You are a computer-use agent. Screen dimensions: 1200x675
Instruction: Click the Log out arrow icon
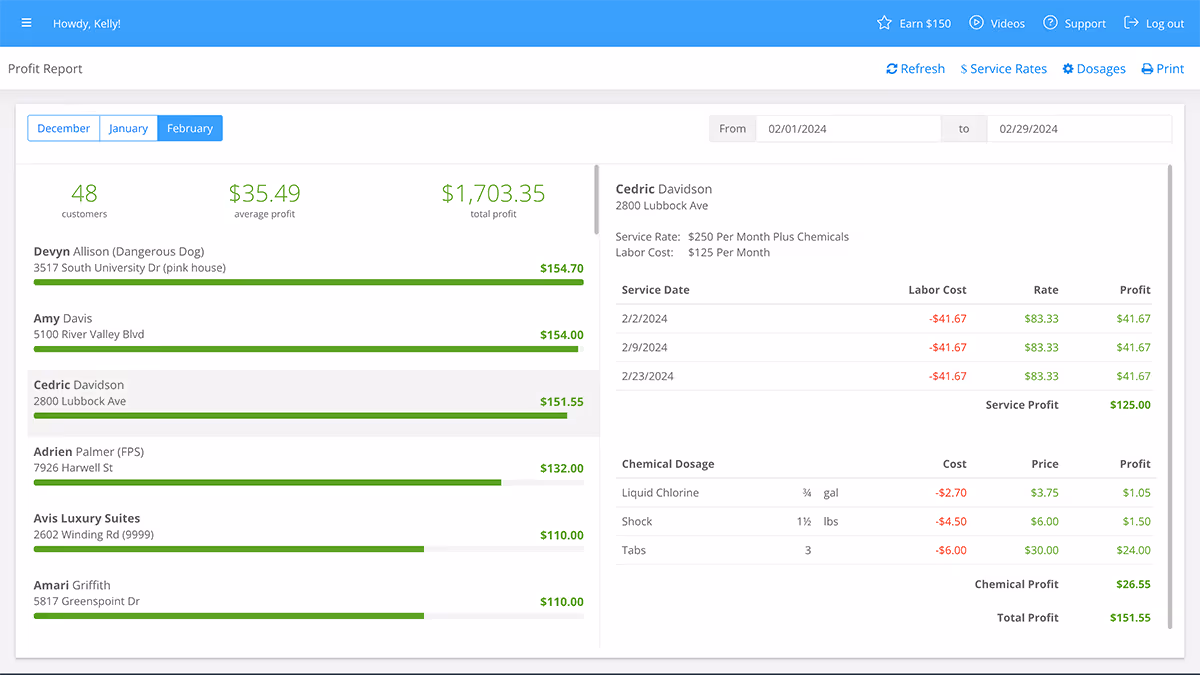[x=1131, y=23]
